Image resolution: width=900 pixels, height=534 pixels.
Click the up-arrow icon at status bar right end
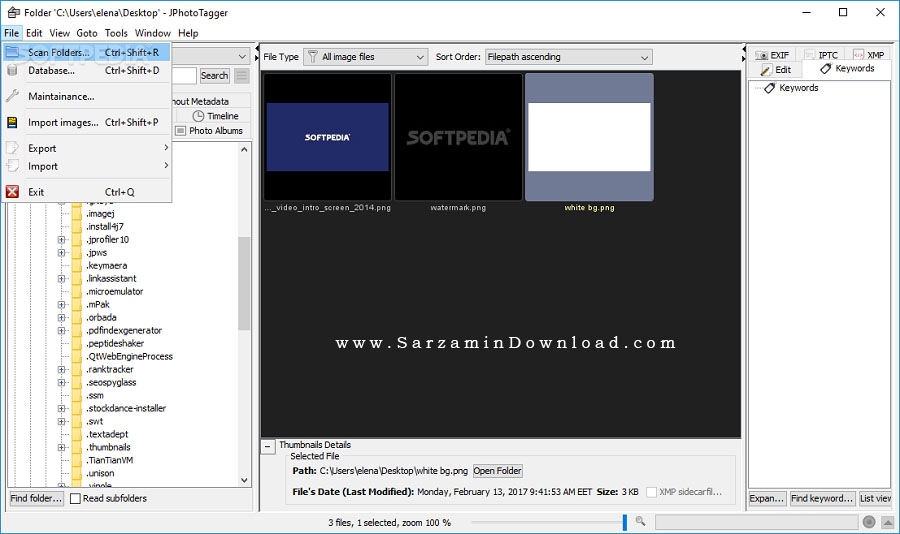coord(888,522)
